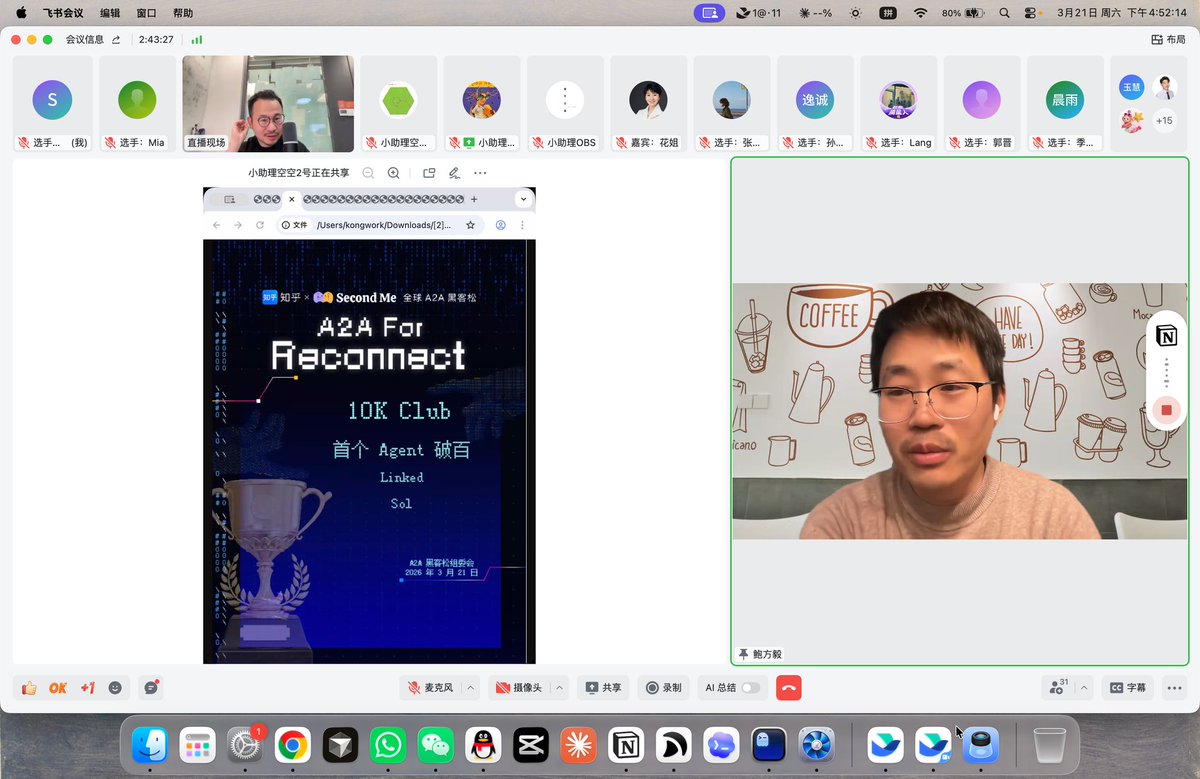
Task: Click the share meeting link icon
Action: point(116,40)
